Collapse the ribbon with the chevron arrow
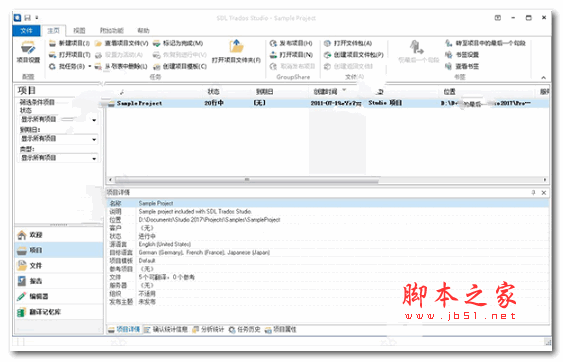Screen dimensions: 563x362 pyautogui.click(x=544, y=78)
